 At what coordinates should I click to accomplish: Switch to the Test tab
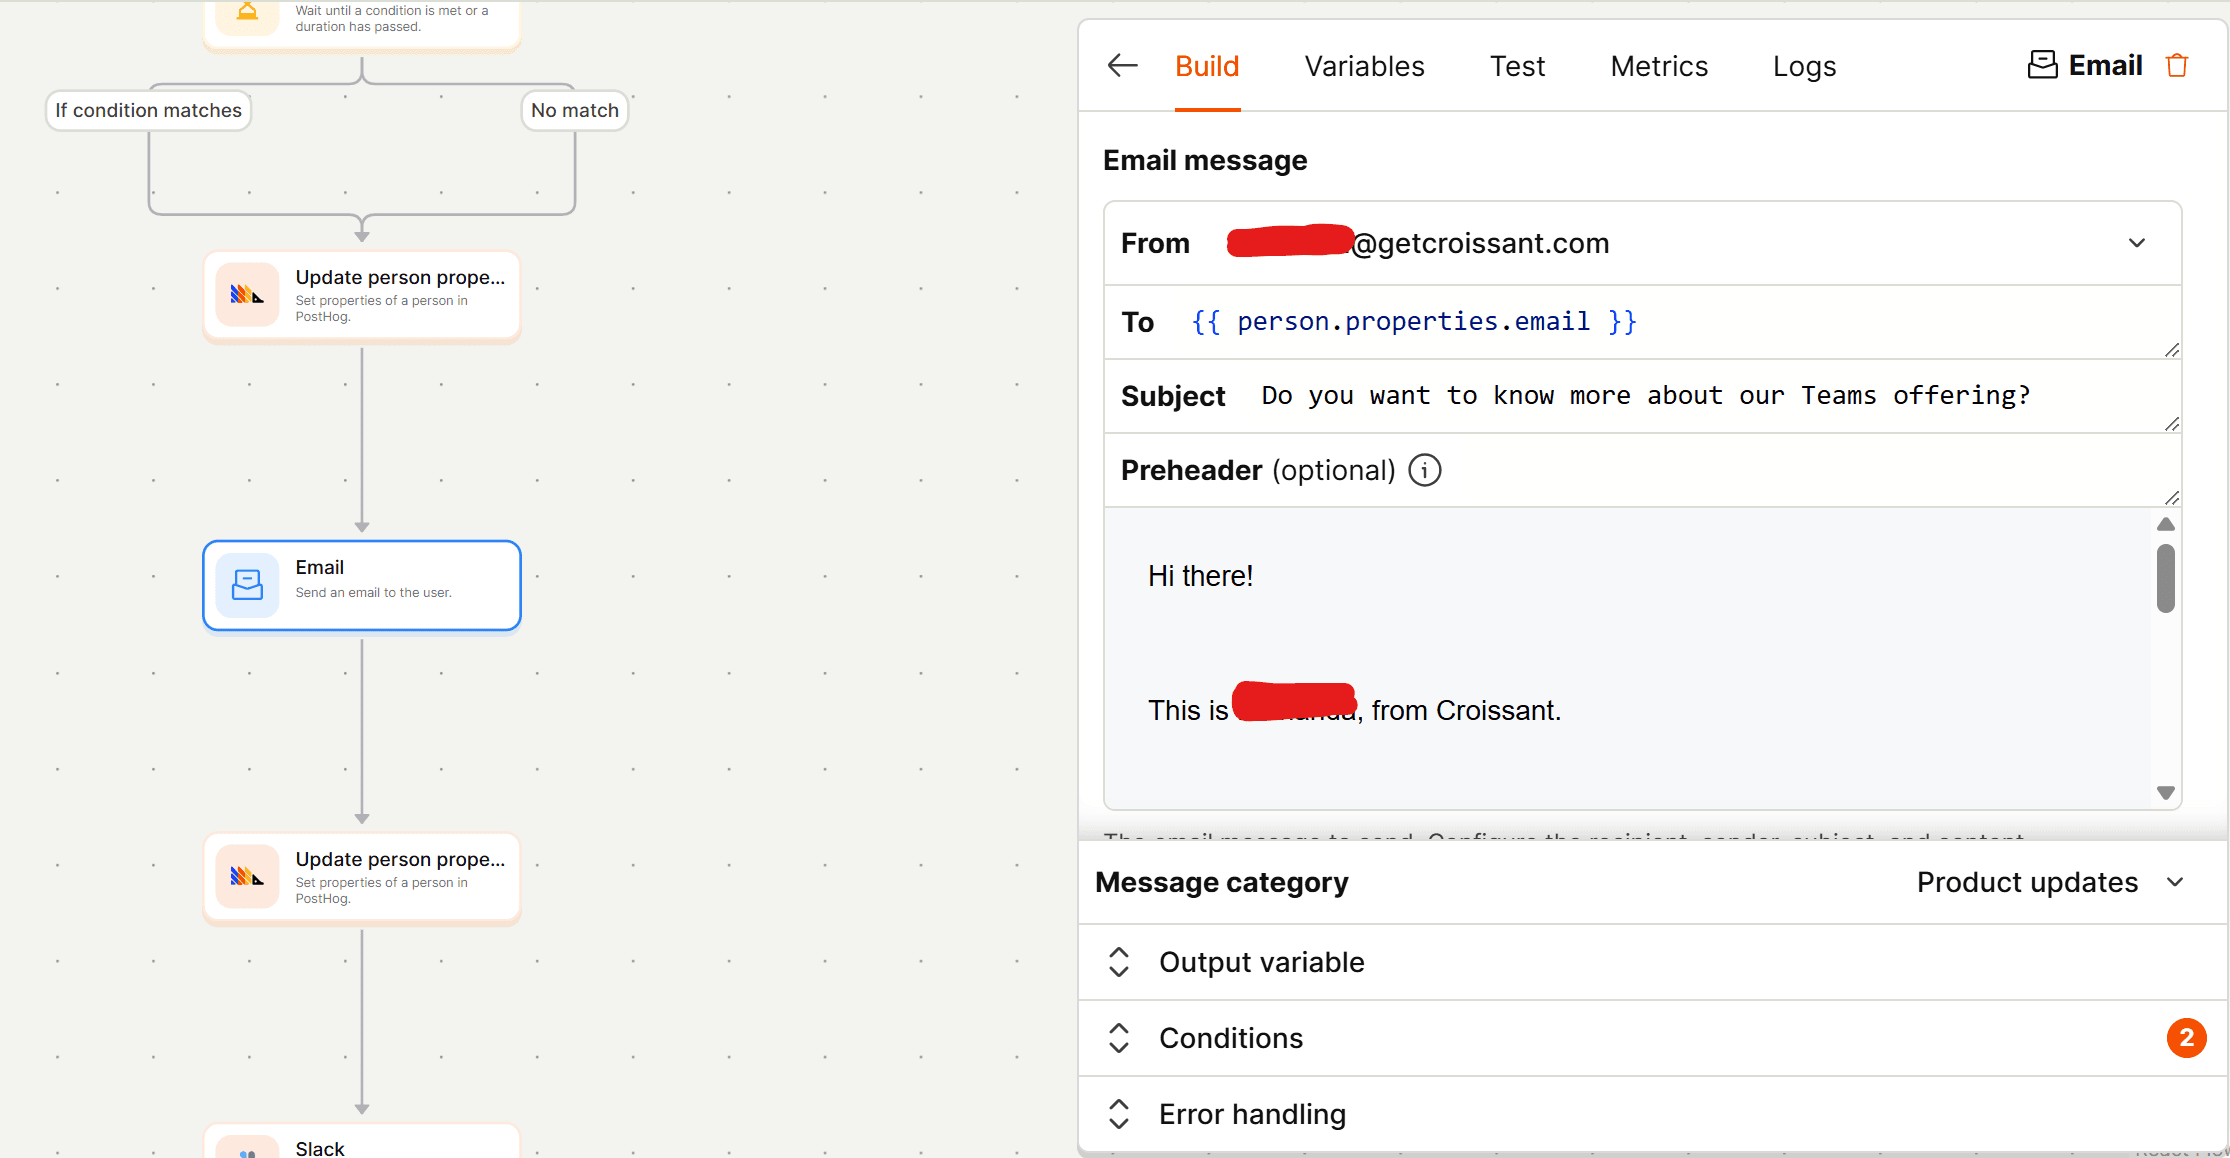point(1517,65)
